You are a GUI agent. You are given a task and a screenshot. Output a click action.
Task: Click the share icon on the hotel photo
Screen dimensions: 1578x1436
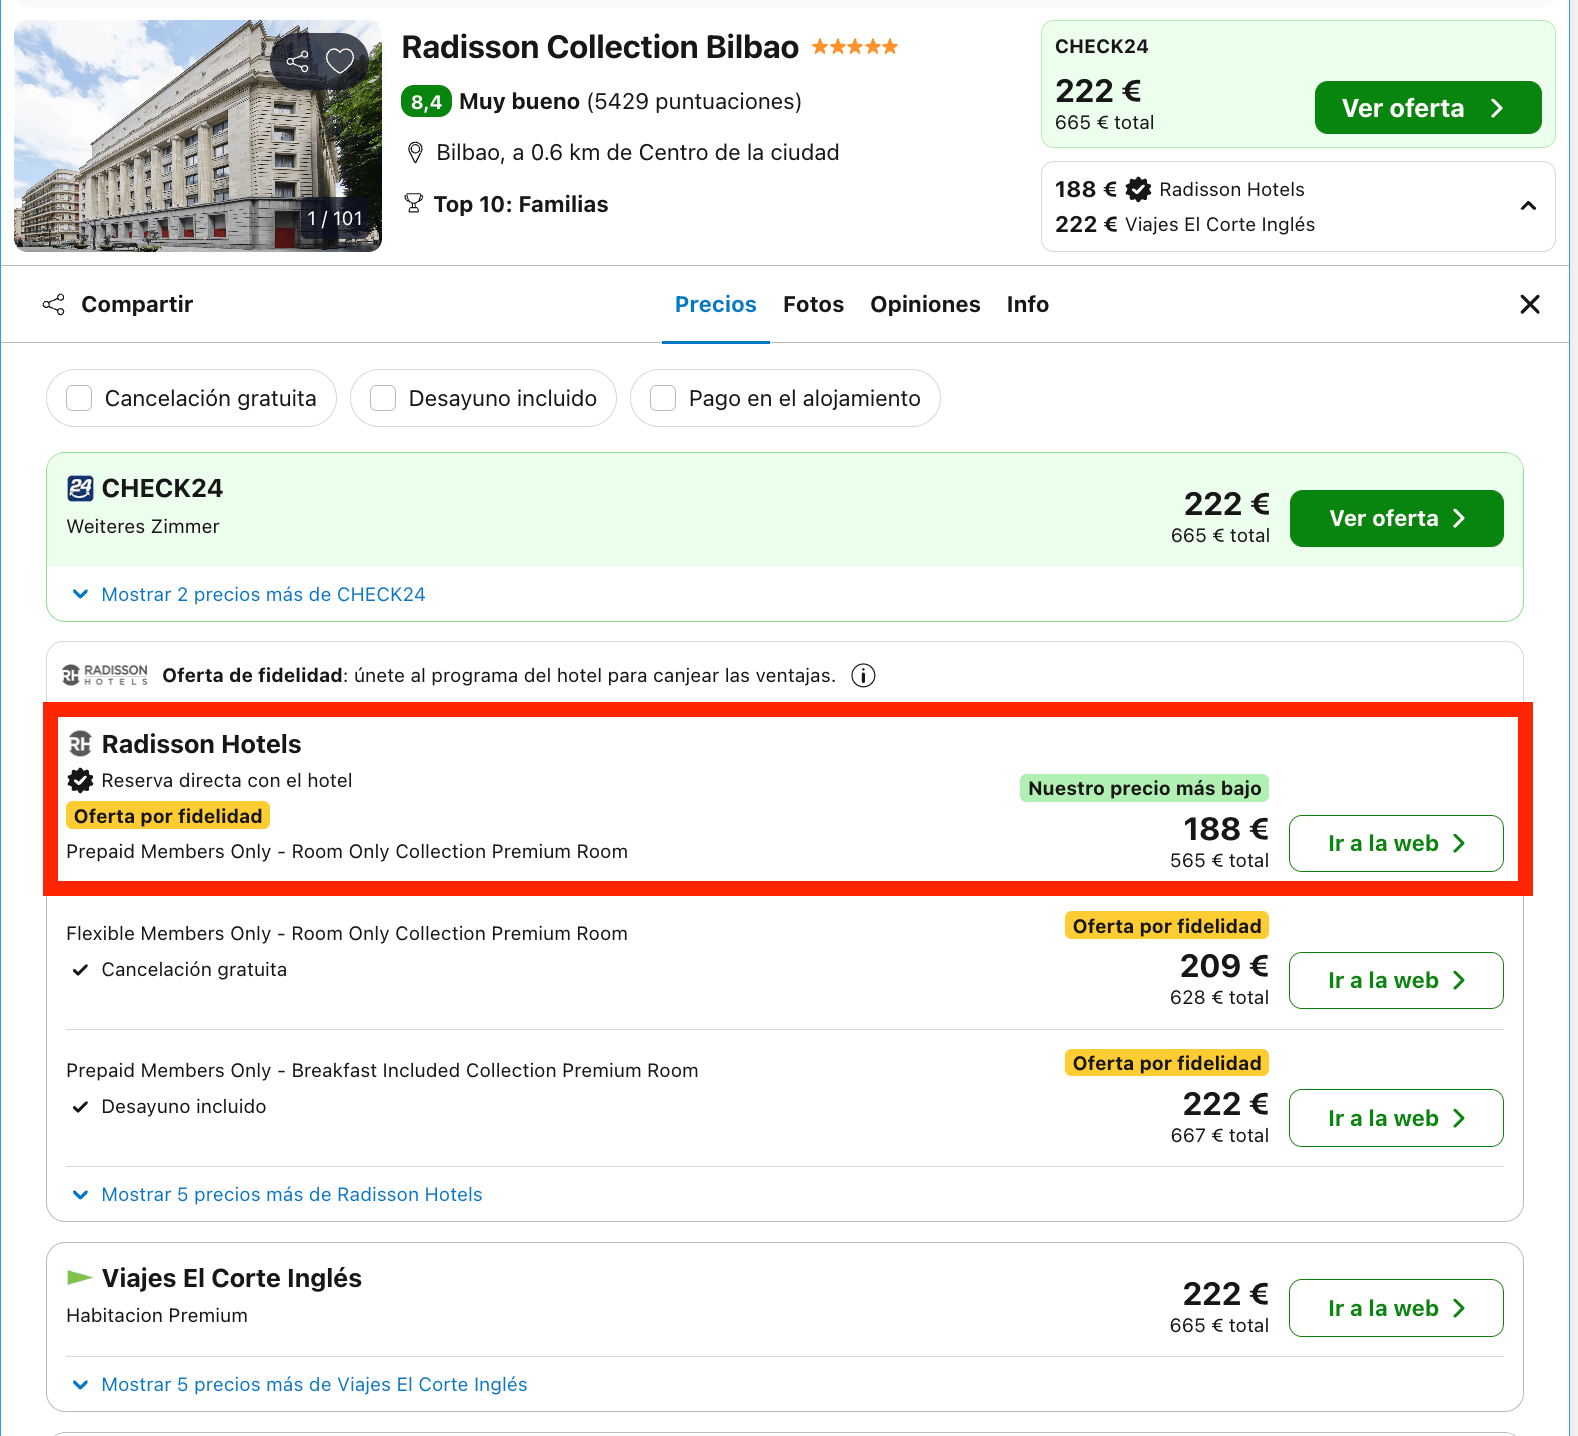[297, 61]
